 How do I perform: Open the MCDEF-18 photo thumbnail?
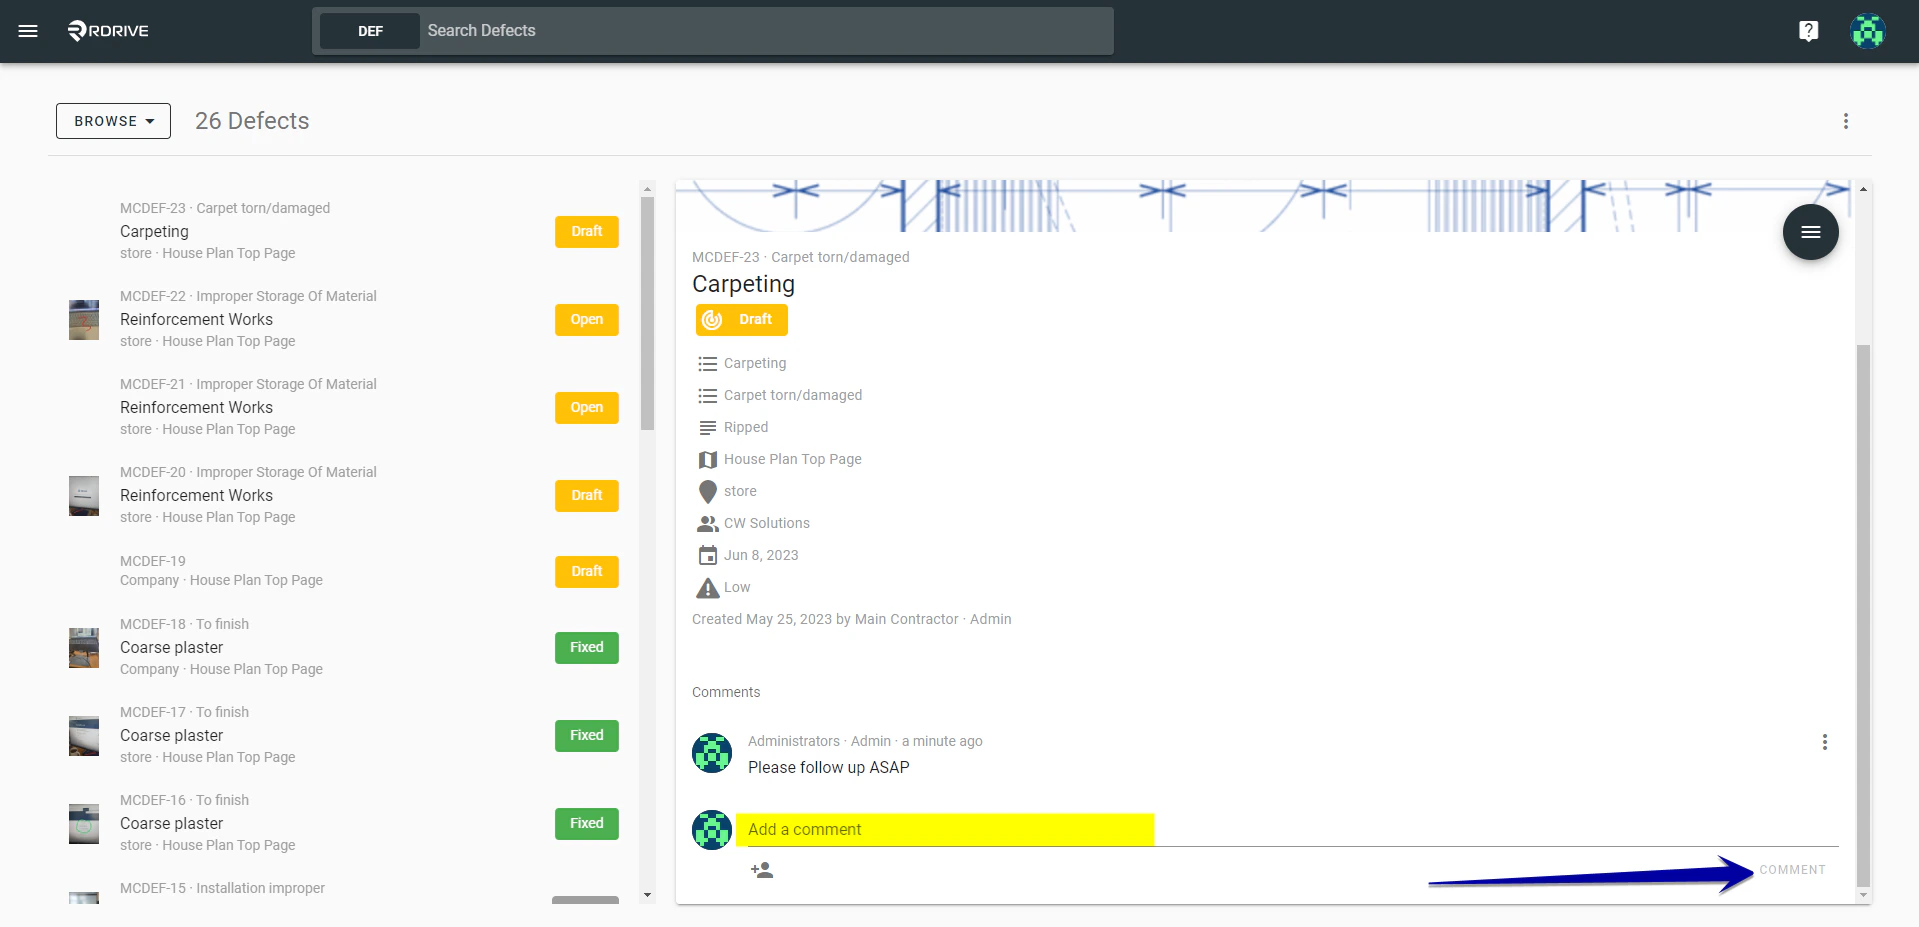click(84, 648)
